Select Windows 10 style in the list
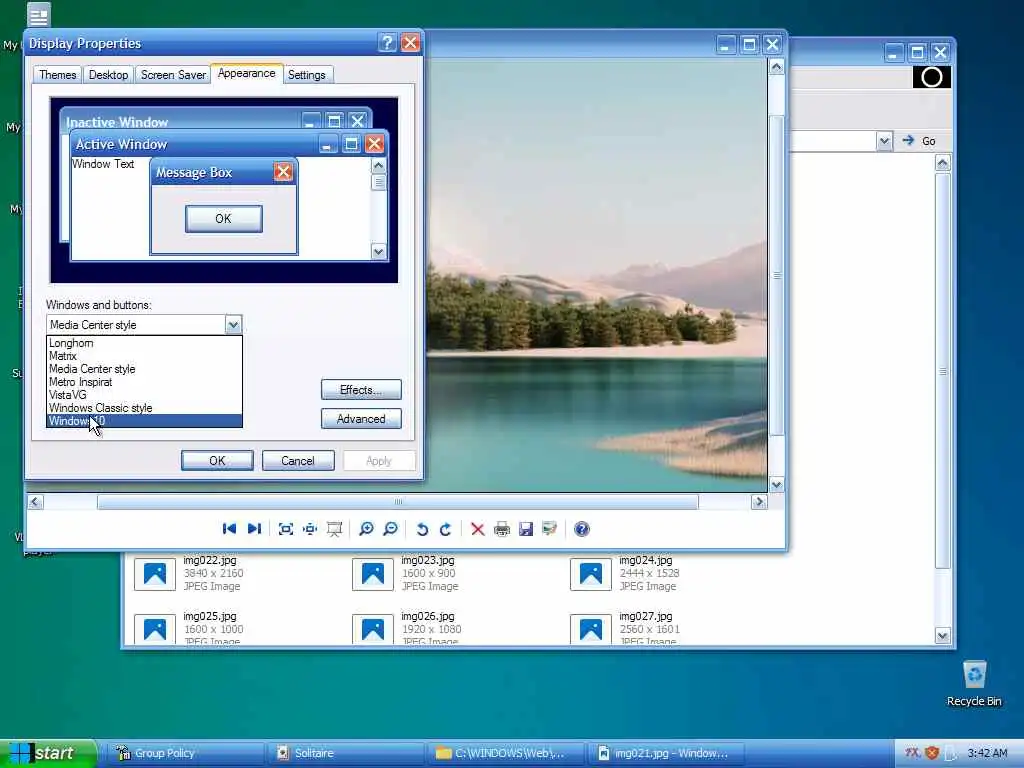Image resolution: width=1024 pixels, height=768 pixels. (144, 421)
